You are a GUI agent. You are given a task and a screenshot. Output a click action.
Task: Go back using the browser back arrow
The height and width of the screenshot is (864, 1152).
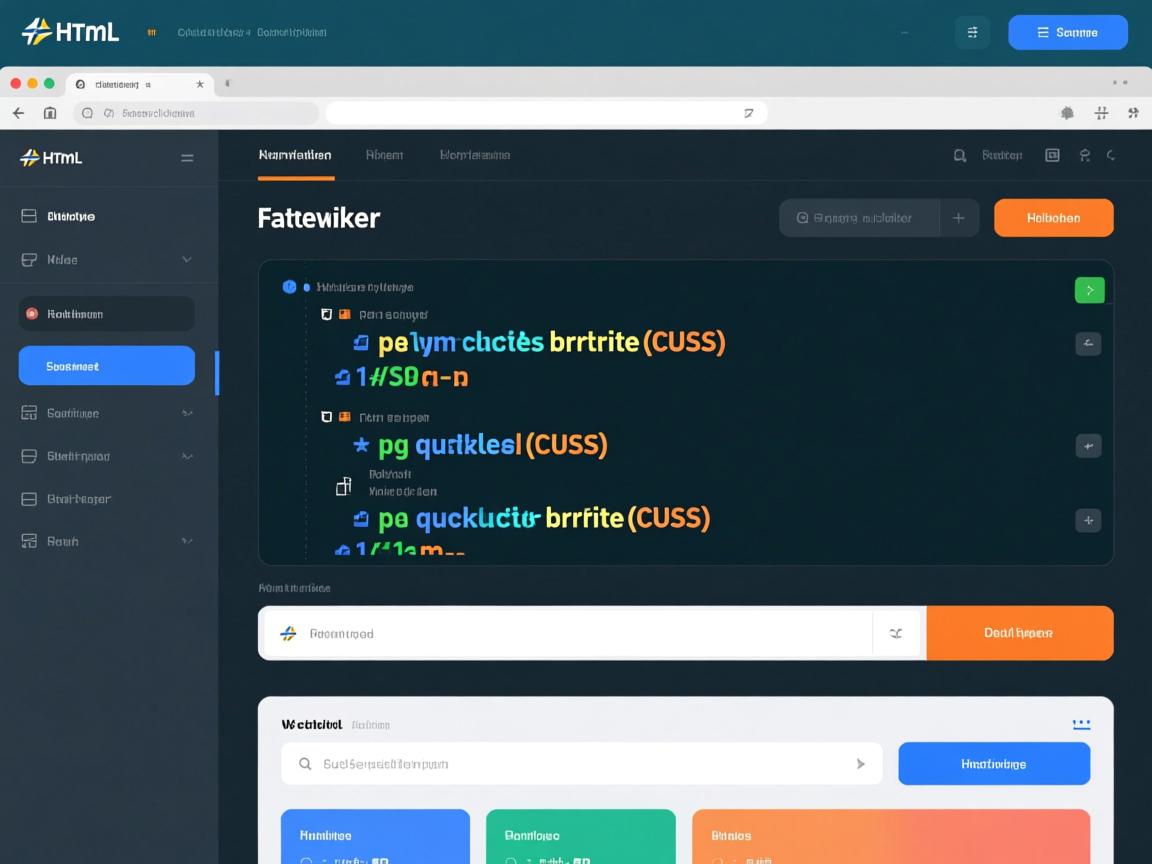click(18, 113)
